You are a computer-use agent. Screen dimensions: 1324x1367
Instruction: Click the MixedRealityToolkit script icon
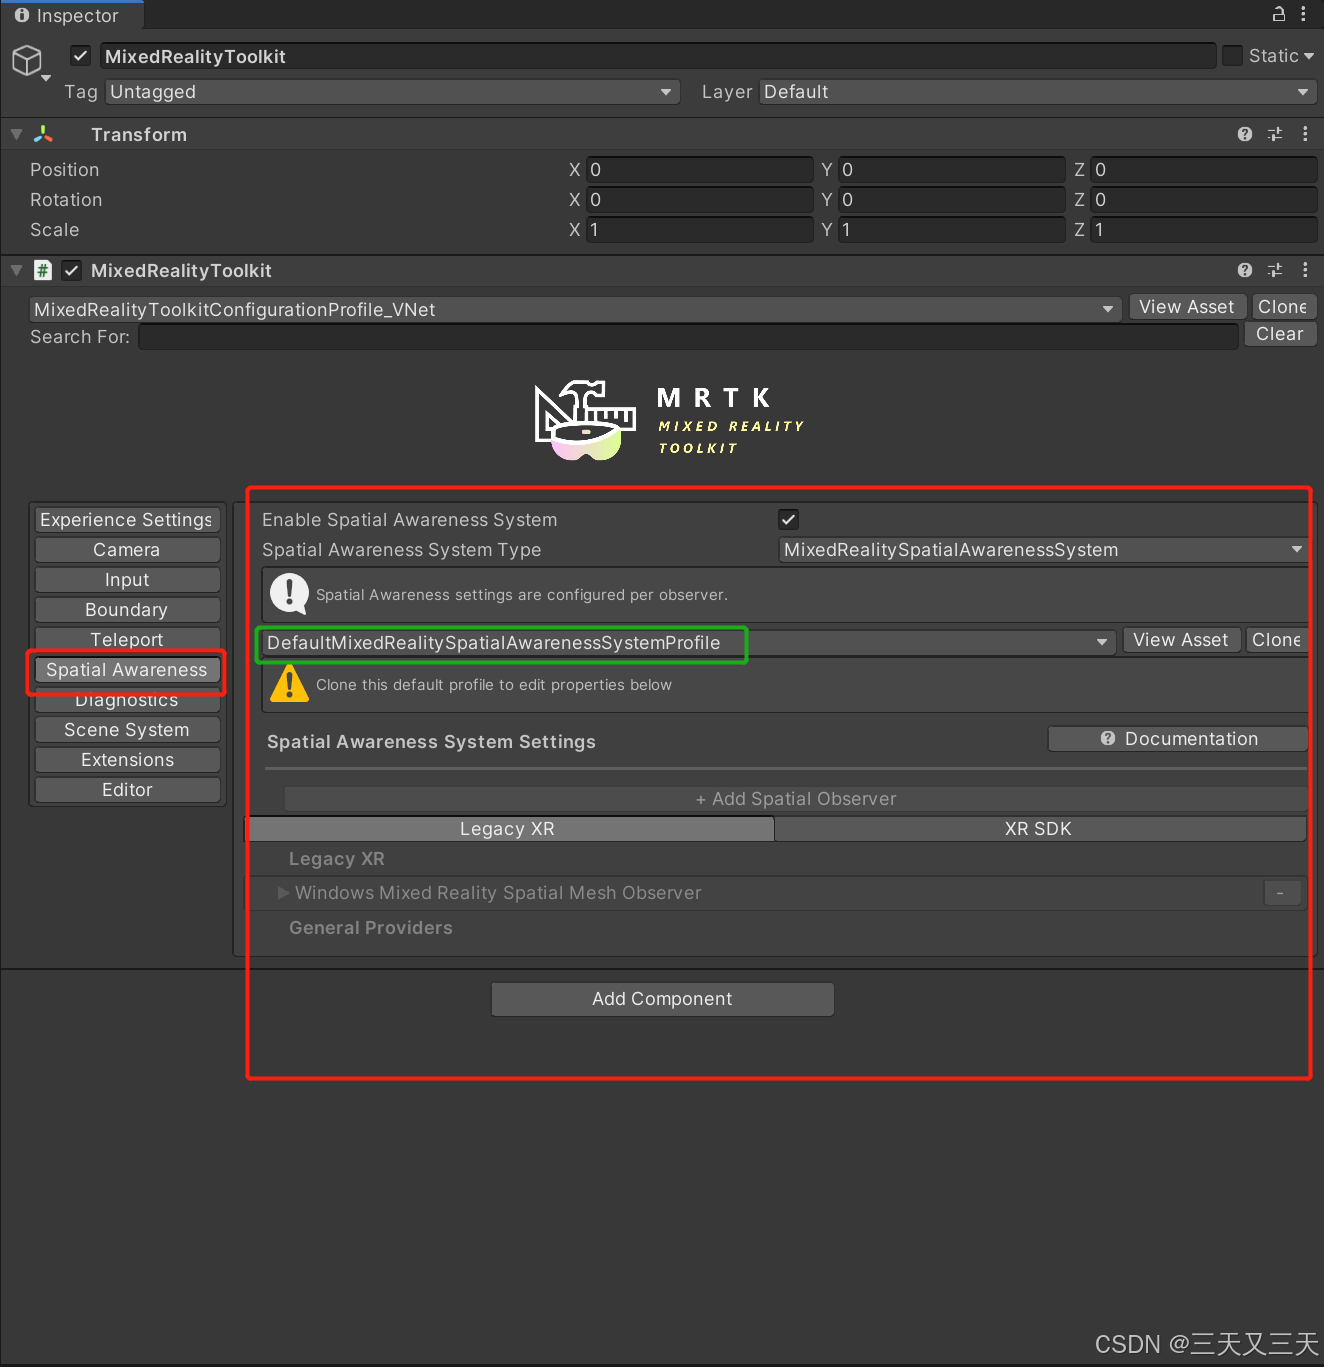click(43, 270)
